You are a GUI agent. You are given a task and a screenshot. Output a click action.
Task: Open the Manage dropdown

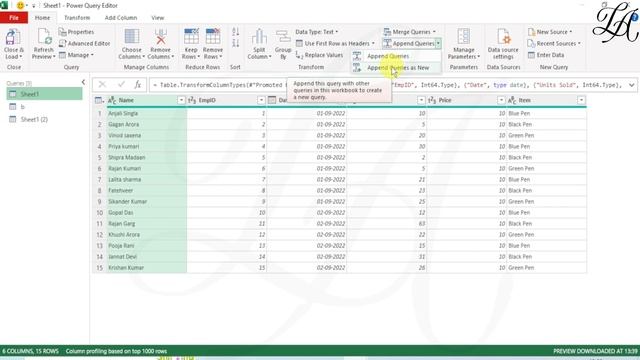pos(76,55)
